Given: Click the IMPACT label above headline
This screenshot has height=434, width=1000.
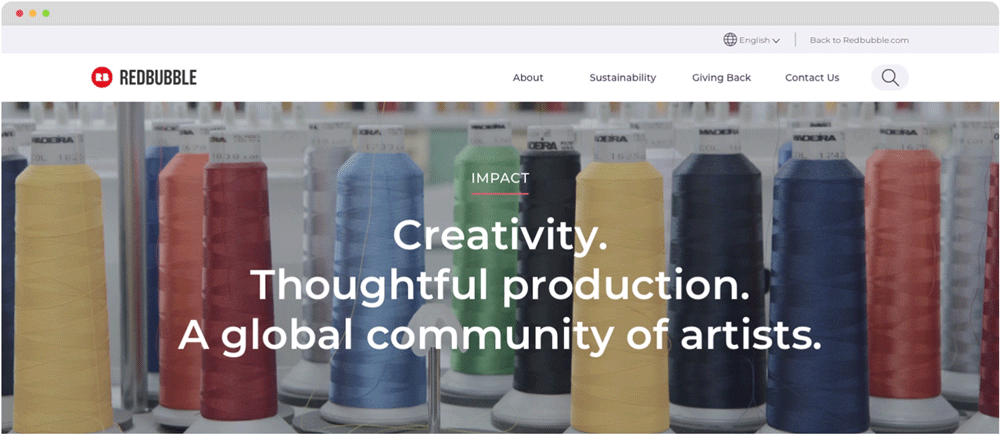Looking at the screenshot, I should (500, 179).
